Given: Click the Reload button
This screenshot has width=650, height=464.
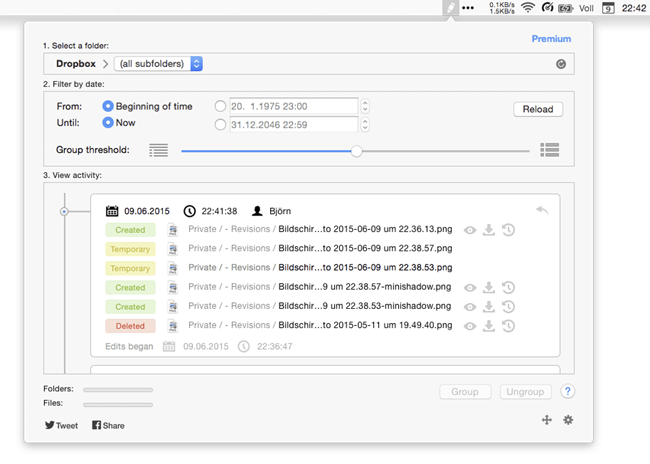Looking at the screenshot, I should [x=538, y=109].
